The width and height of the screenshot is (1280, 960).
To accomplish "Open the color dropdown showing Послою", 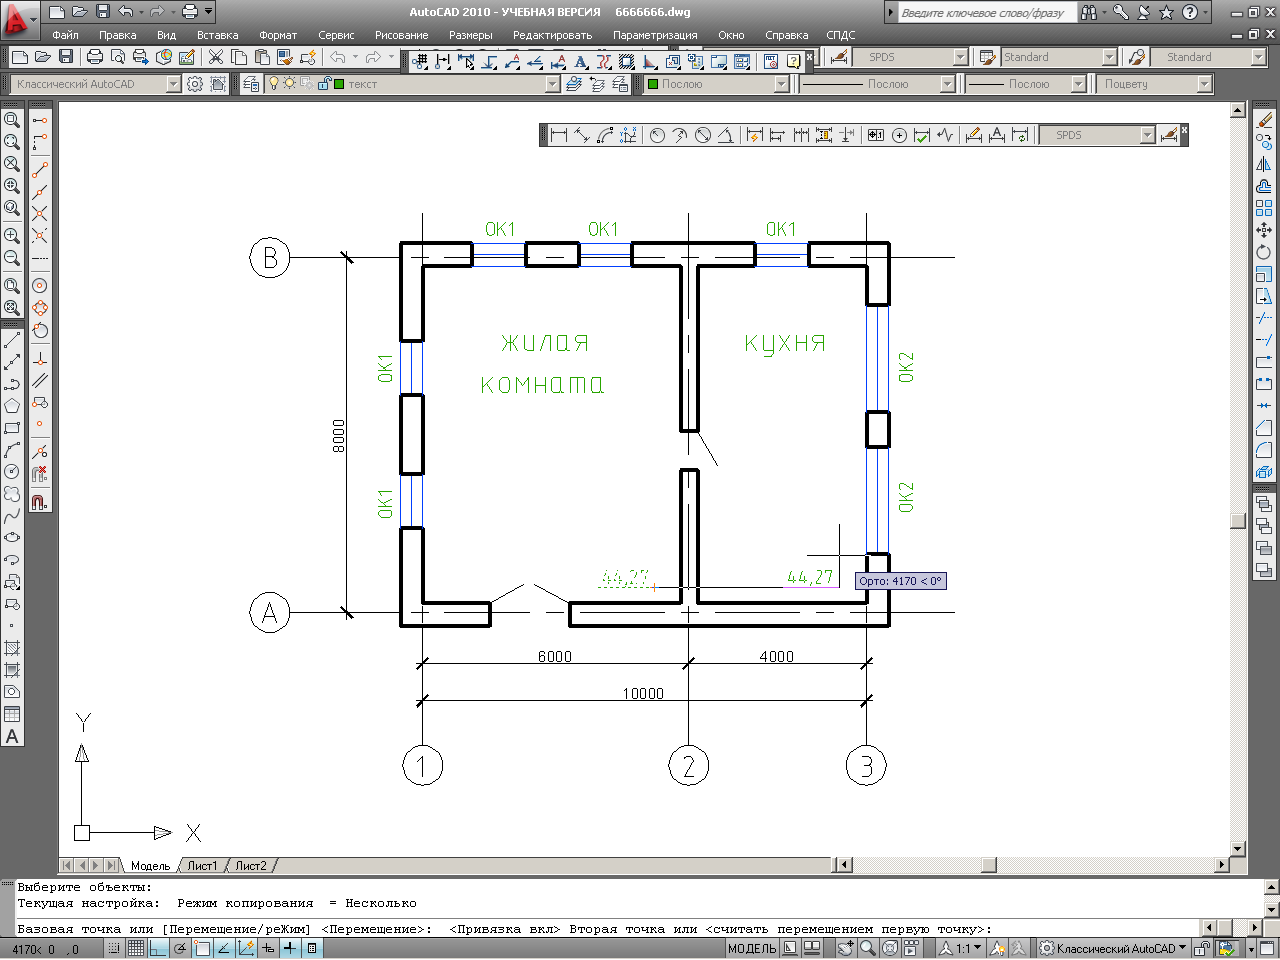I will [782, 84].
